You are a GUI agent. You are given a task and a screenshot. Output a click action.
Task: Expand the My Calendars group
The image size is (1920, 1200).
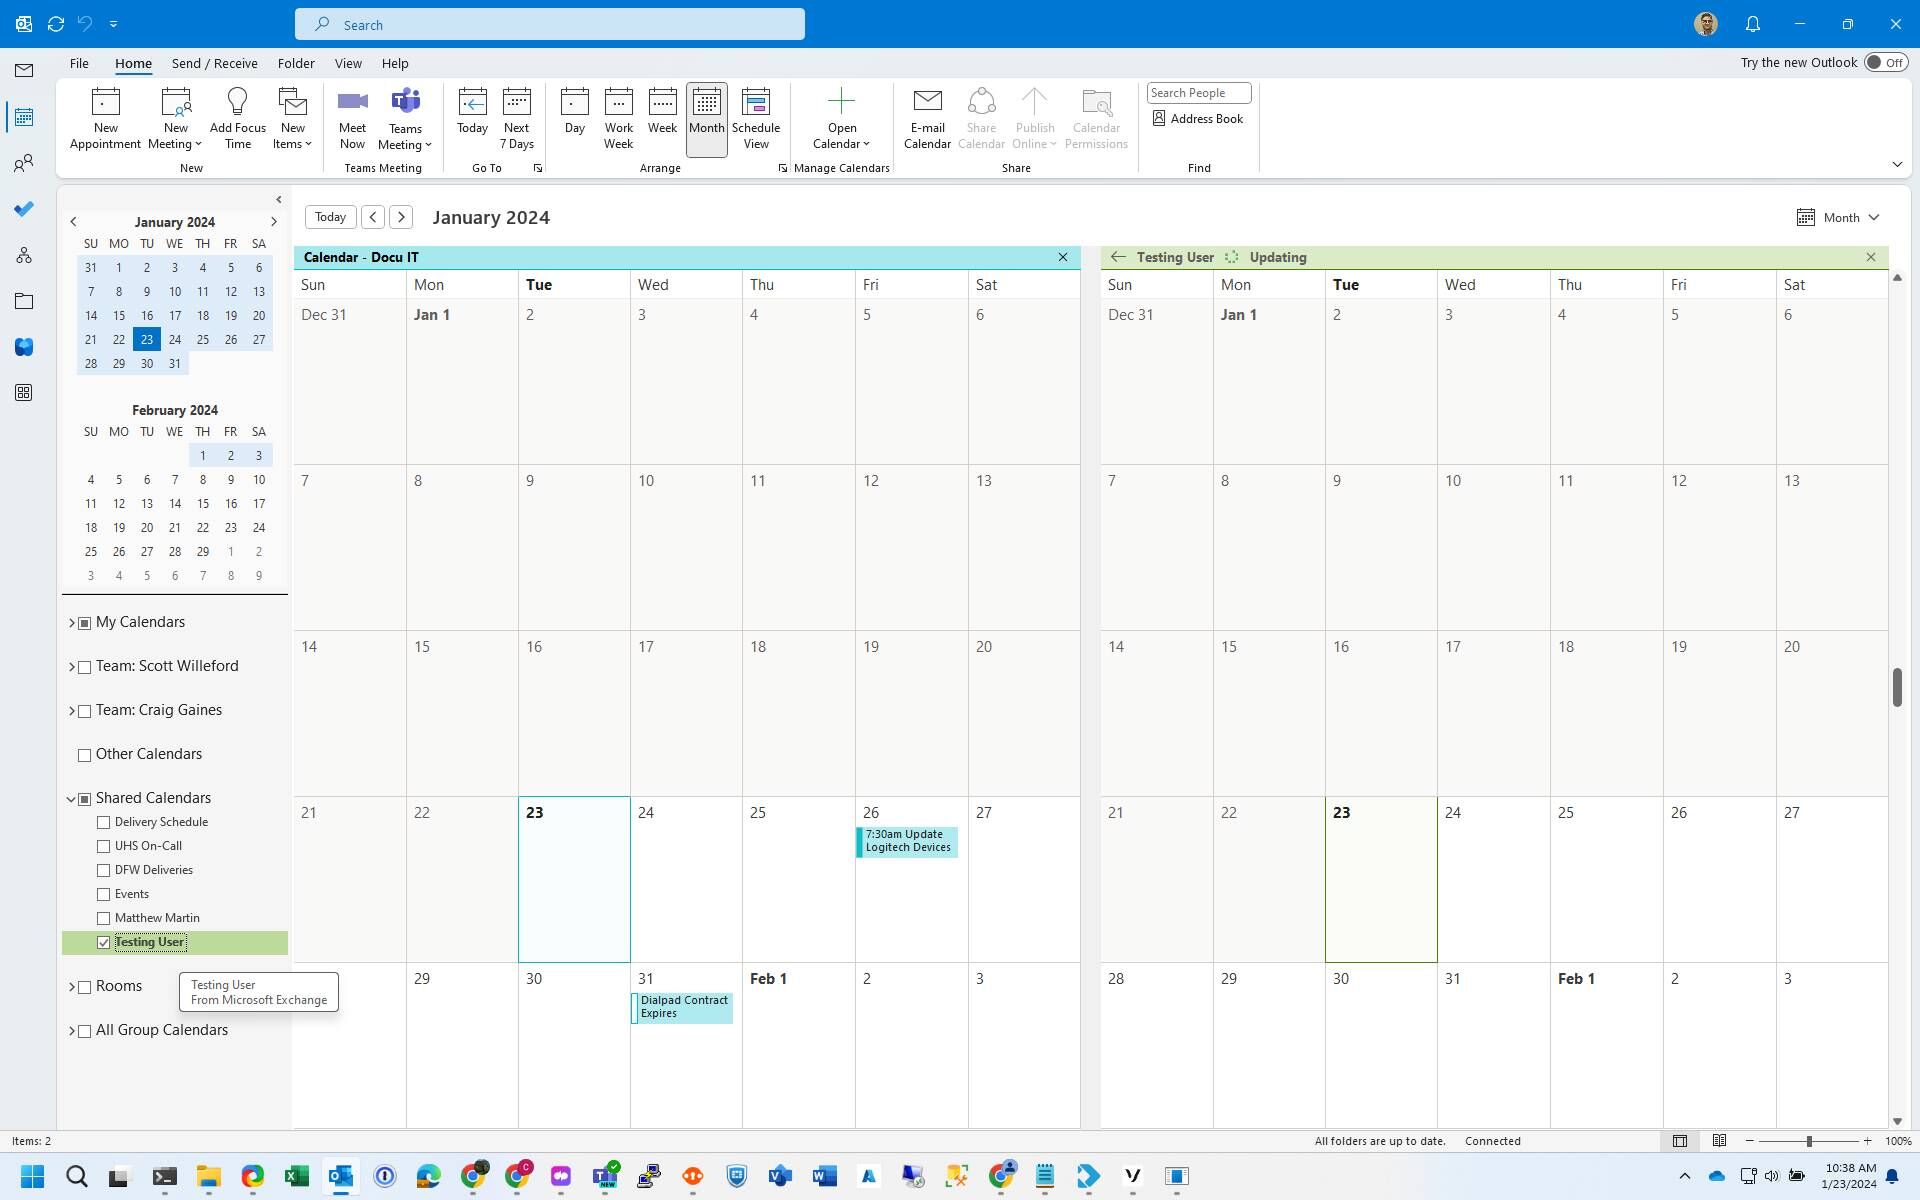click(x=72, y=623)
